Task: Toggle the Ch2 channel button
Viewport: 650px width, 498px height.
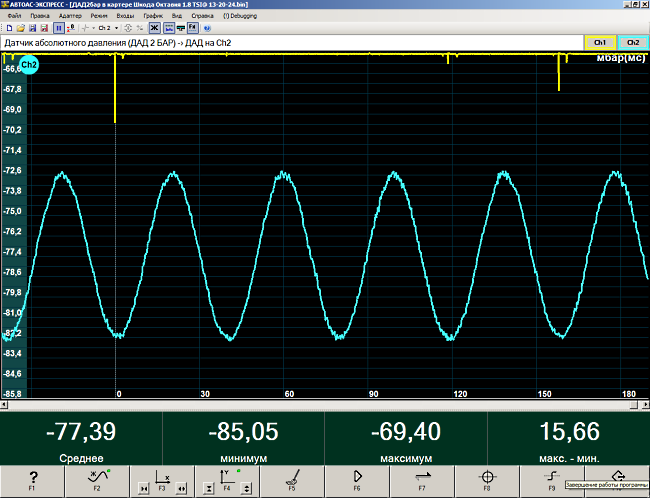Action: [633, 44]
